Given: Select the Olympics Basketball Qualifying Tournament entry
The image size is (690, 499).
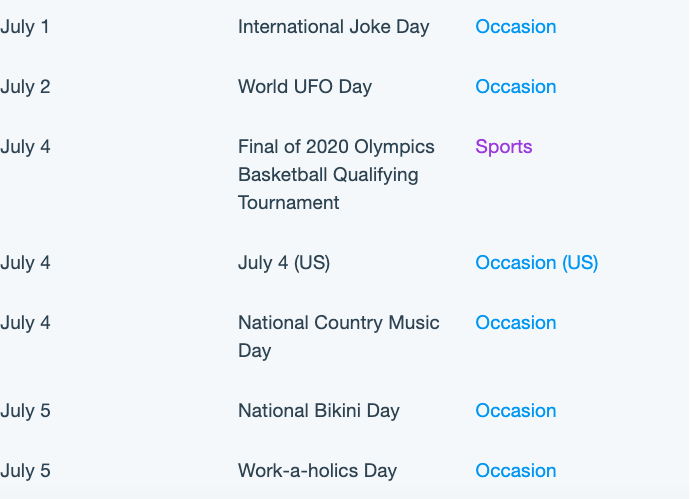Looking at the screenshot, I should (336, 175).
